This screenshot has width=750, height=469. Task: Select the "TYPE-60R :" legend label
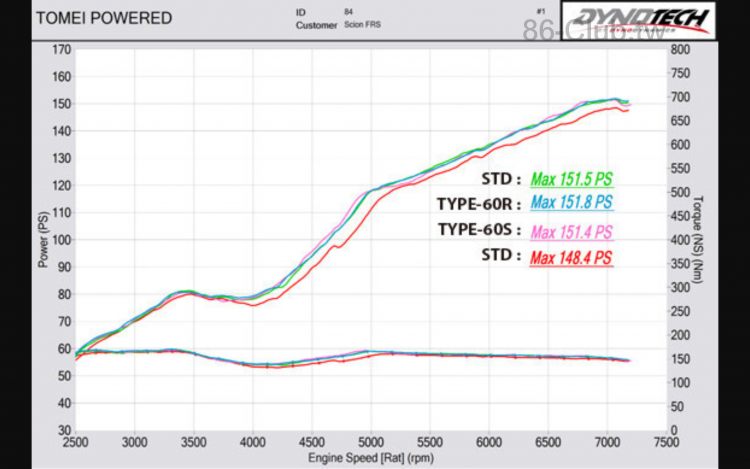click(x=479, y=204)
